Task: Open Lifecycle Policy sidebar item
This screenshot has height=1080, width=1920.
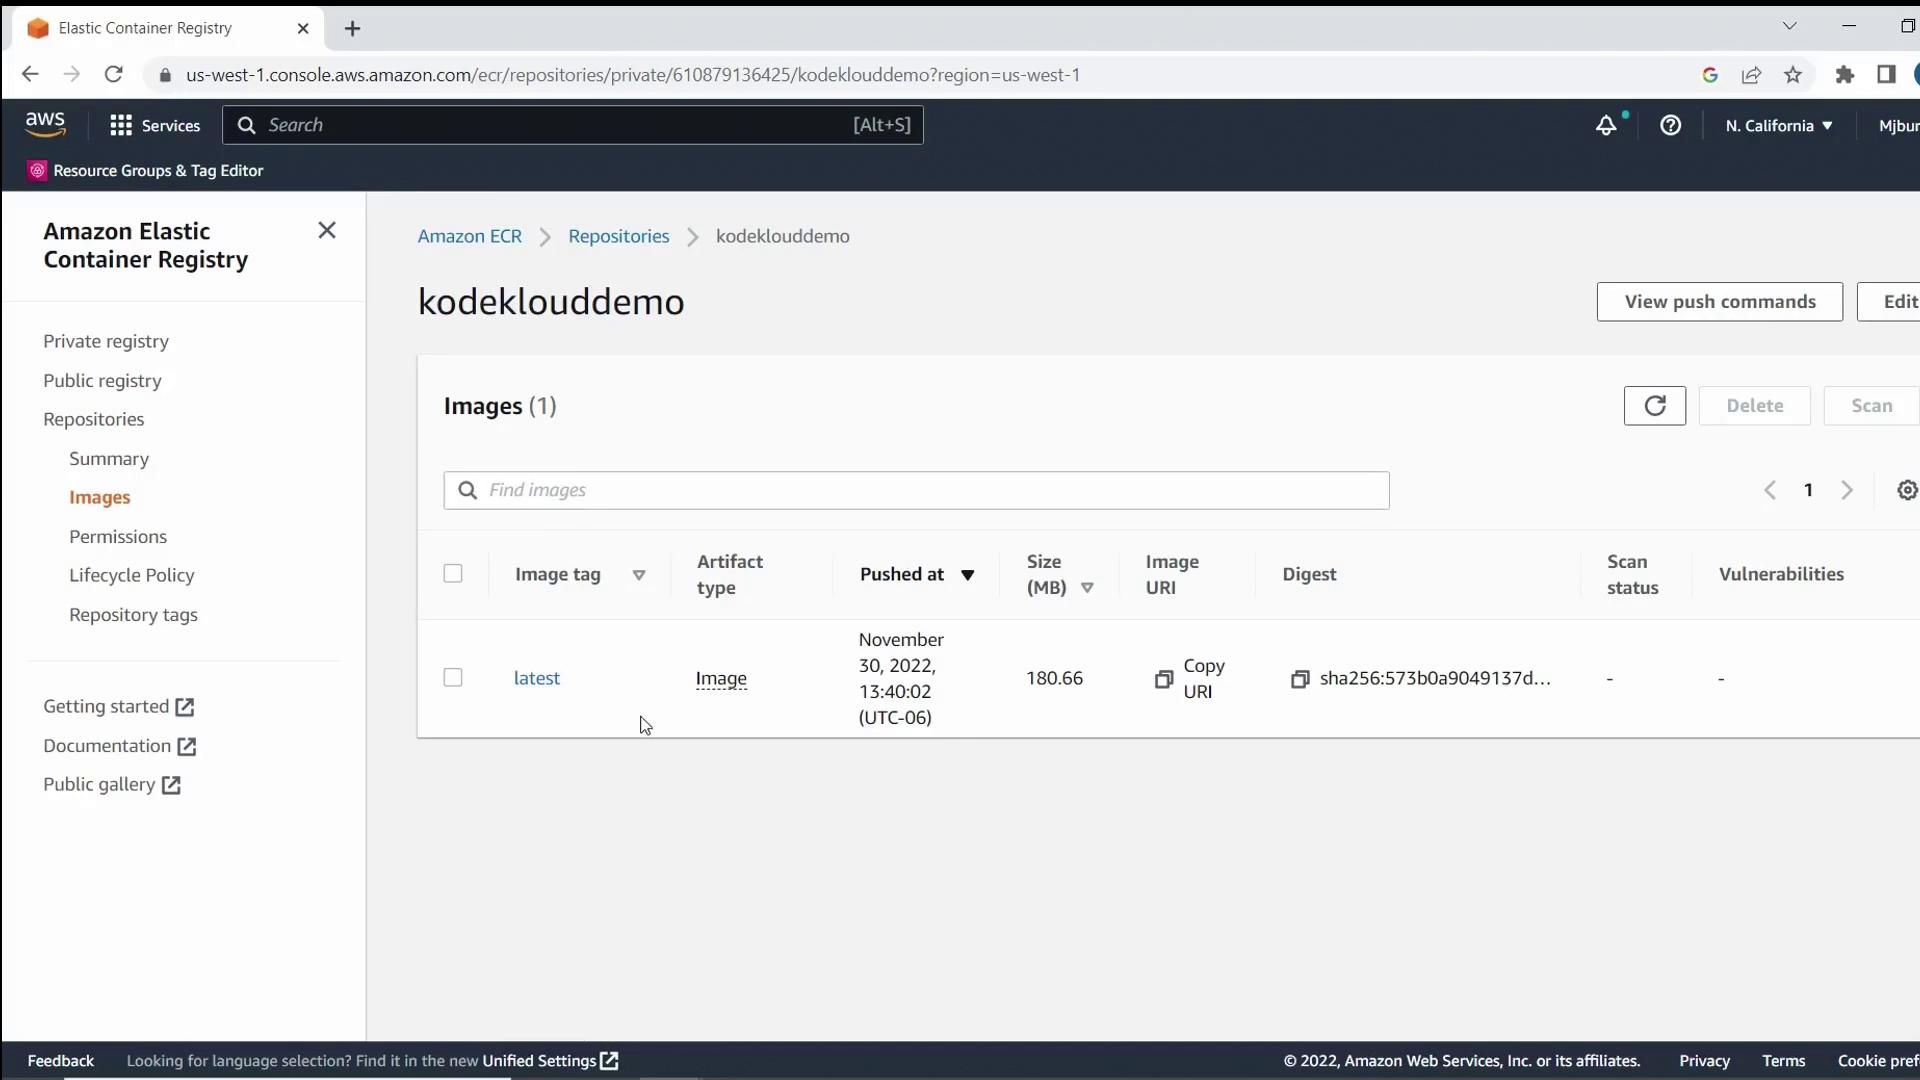Action: click(131, 575)
